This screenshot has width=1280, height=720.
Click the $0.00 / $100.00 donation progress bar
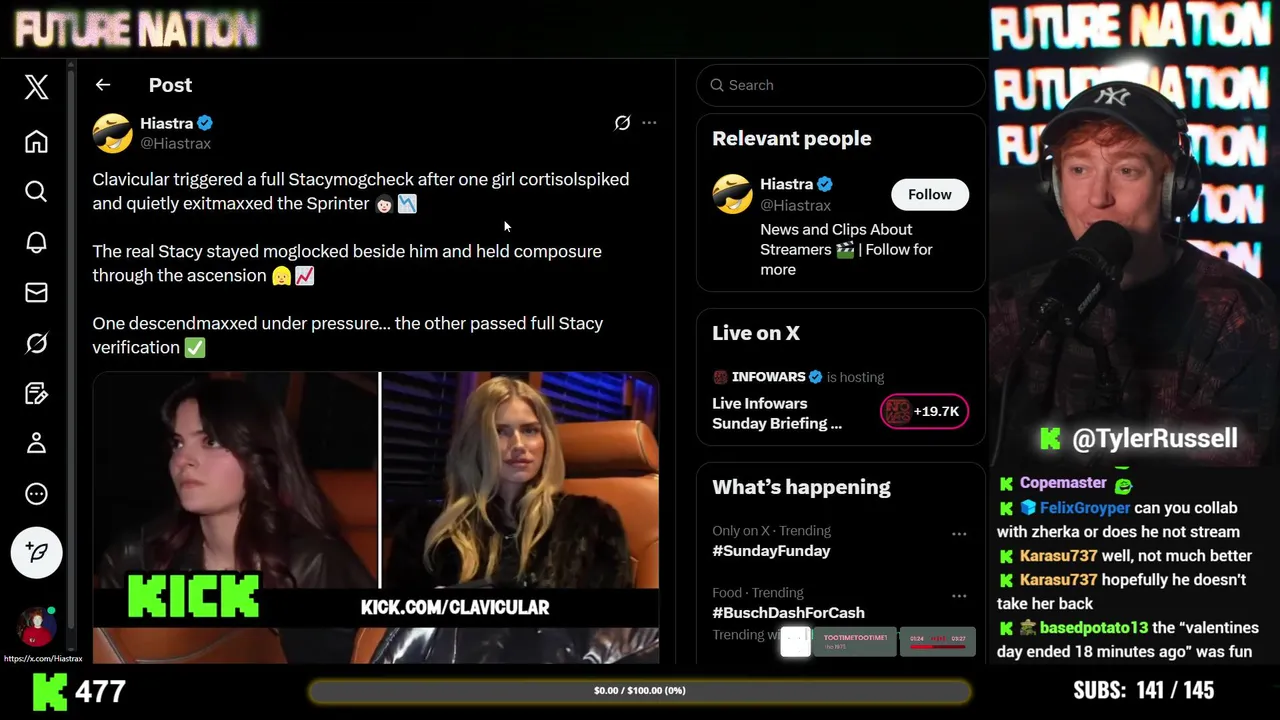pos(640,691)
